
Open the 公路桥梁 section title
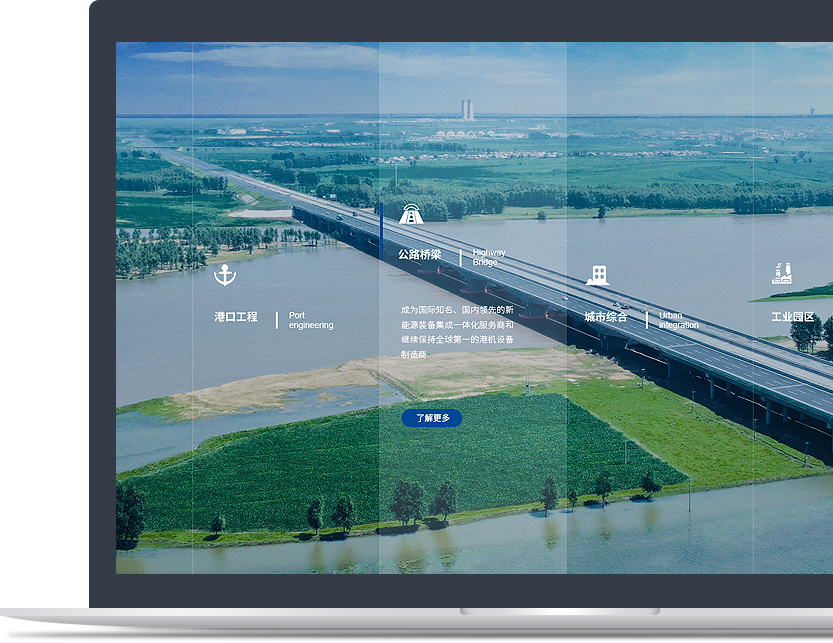pyautogui.click(x=419, y=255)
